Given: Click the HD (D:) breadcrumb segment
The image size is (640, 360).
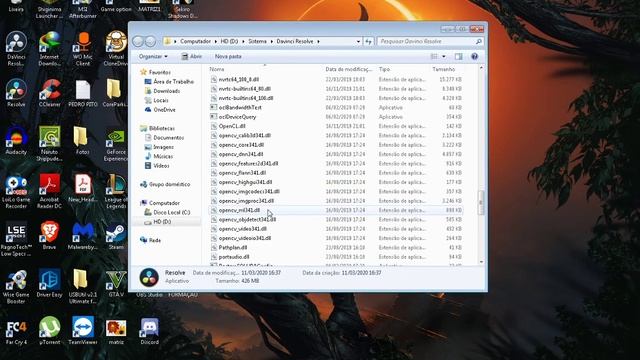Looking at the screenshot, I should point(229,41).
